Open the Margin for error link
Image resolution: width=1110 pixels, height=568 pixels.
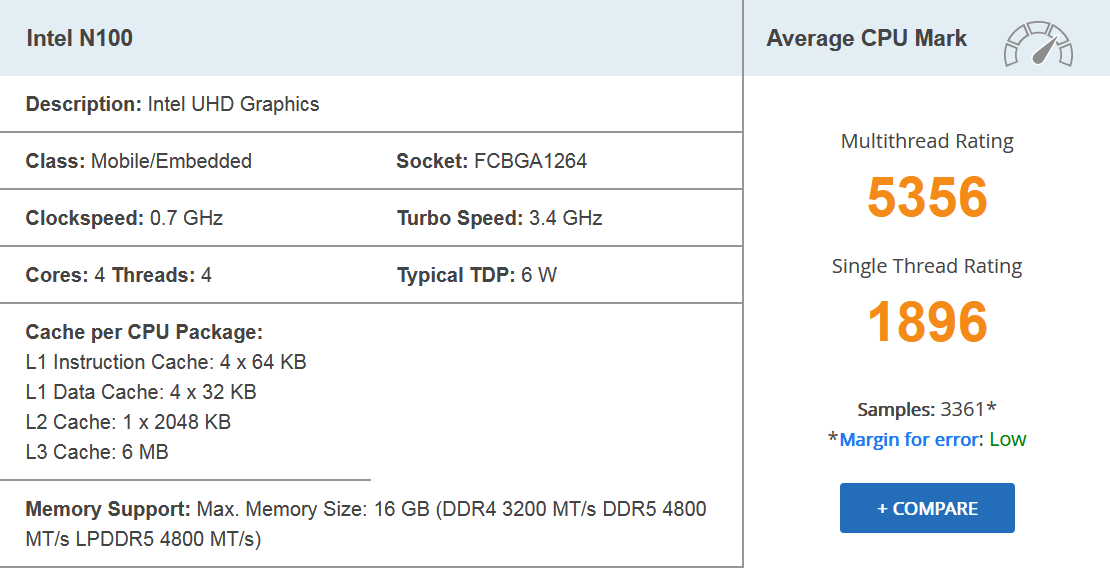tap(910, 439)
